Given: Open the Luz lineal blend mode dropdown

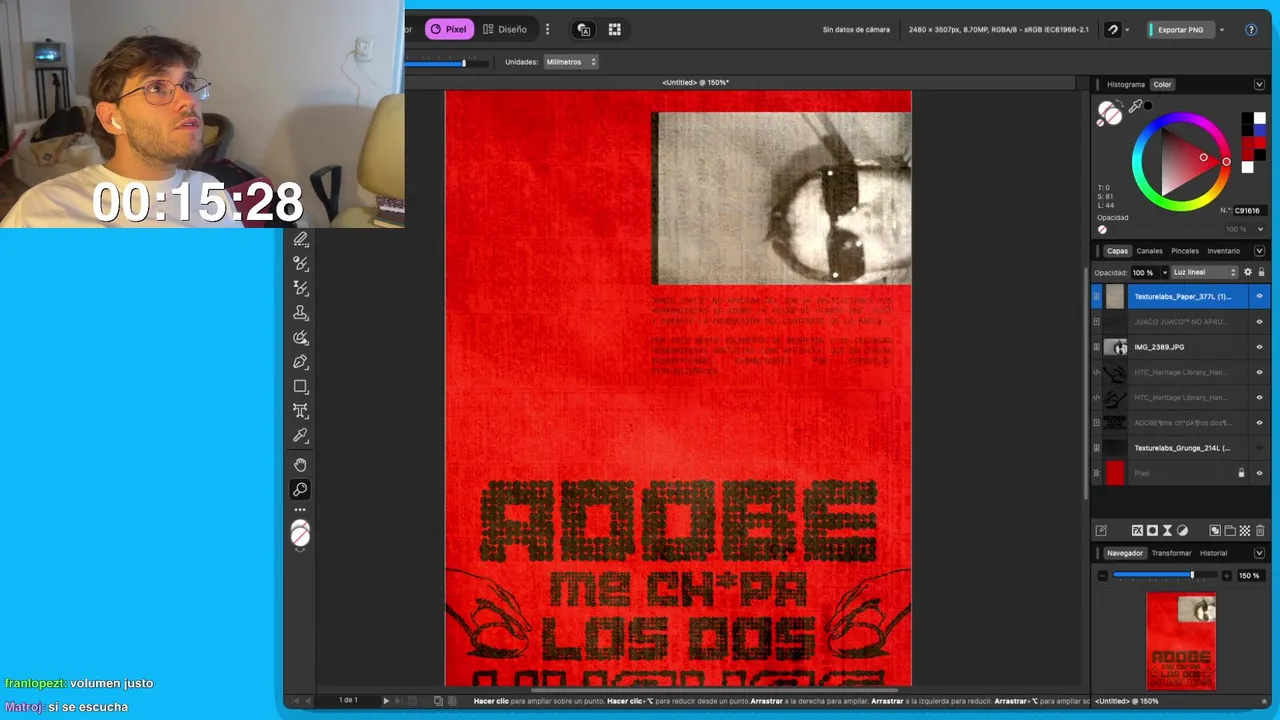Looking at the screenshot, I should coord(1204,272).
